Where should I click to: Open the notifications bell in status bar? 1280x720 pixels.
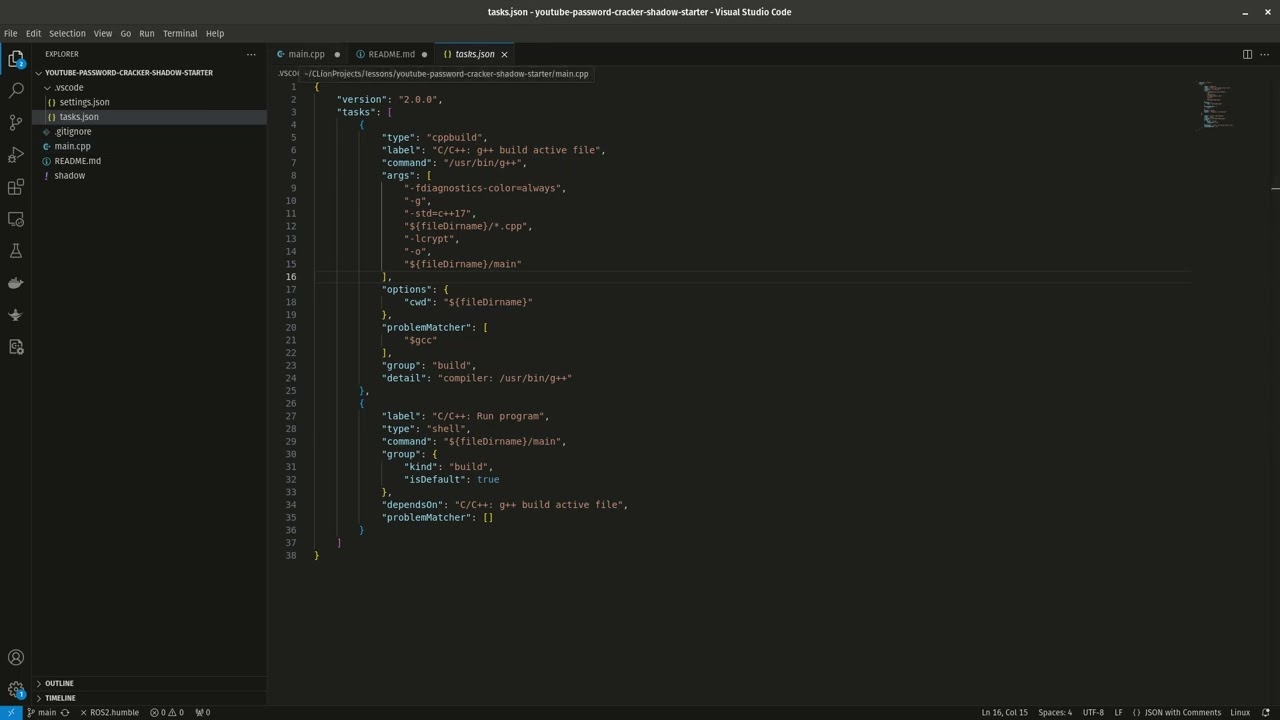coord(1266,713)
